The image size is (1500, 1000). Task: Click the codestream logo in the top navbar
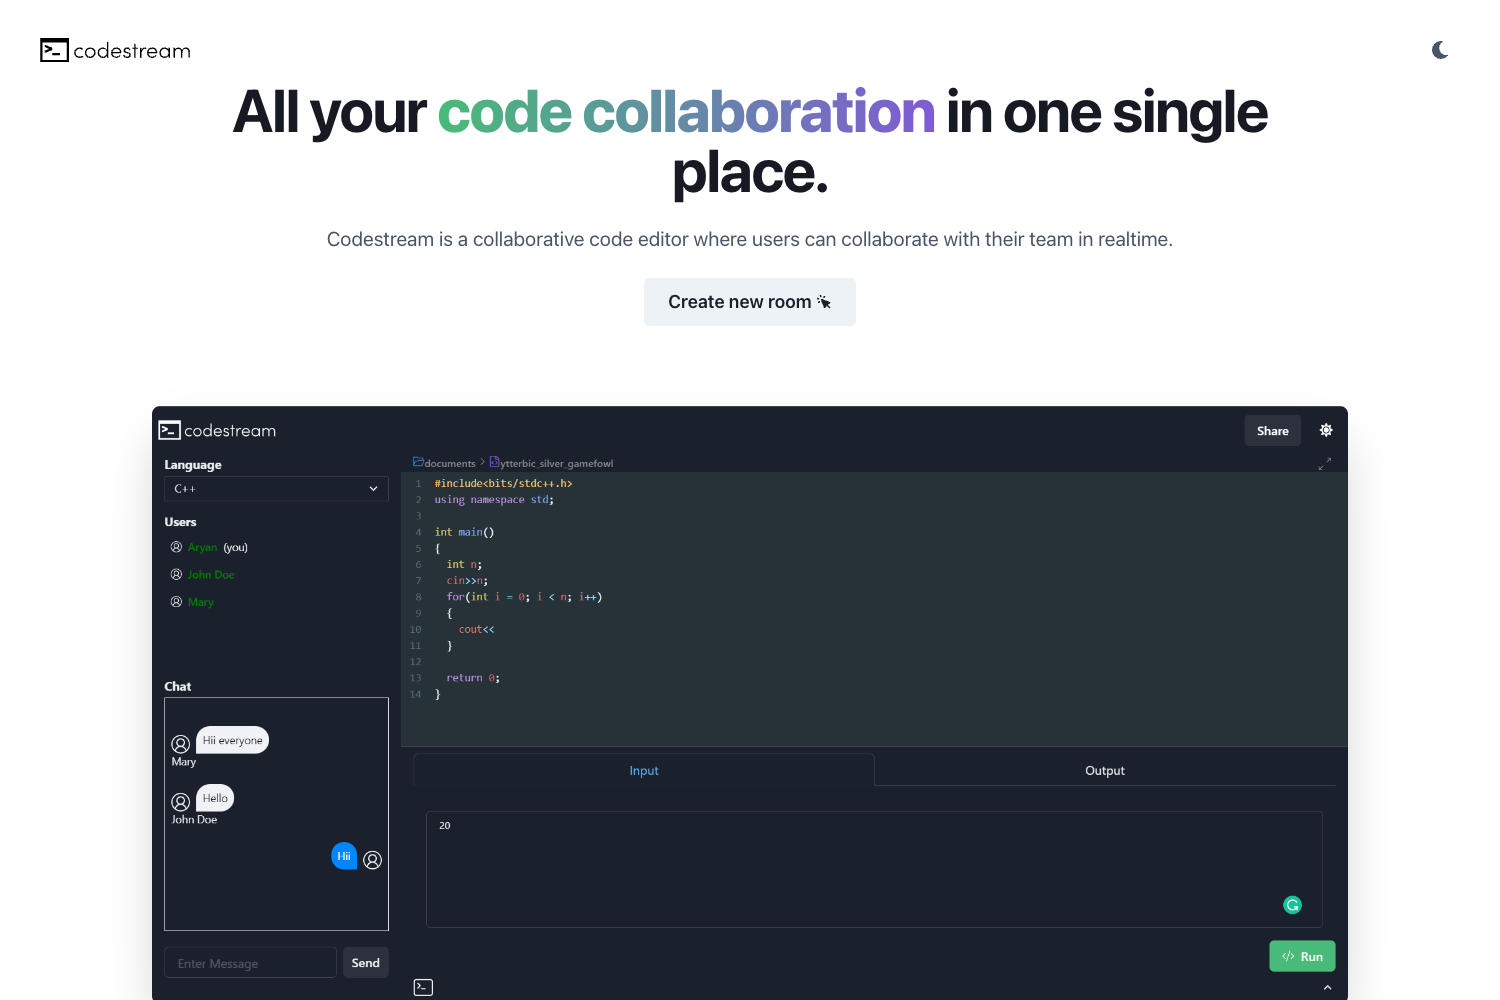(114, 50)
